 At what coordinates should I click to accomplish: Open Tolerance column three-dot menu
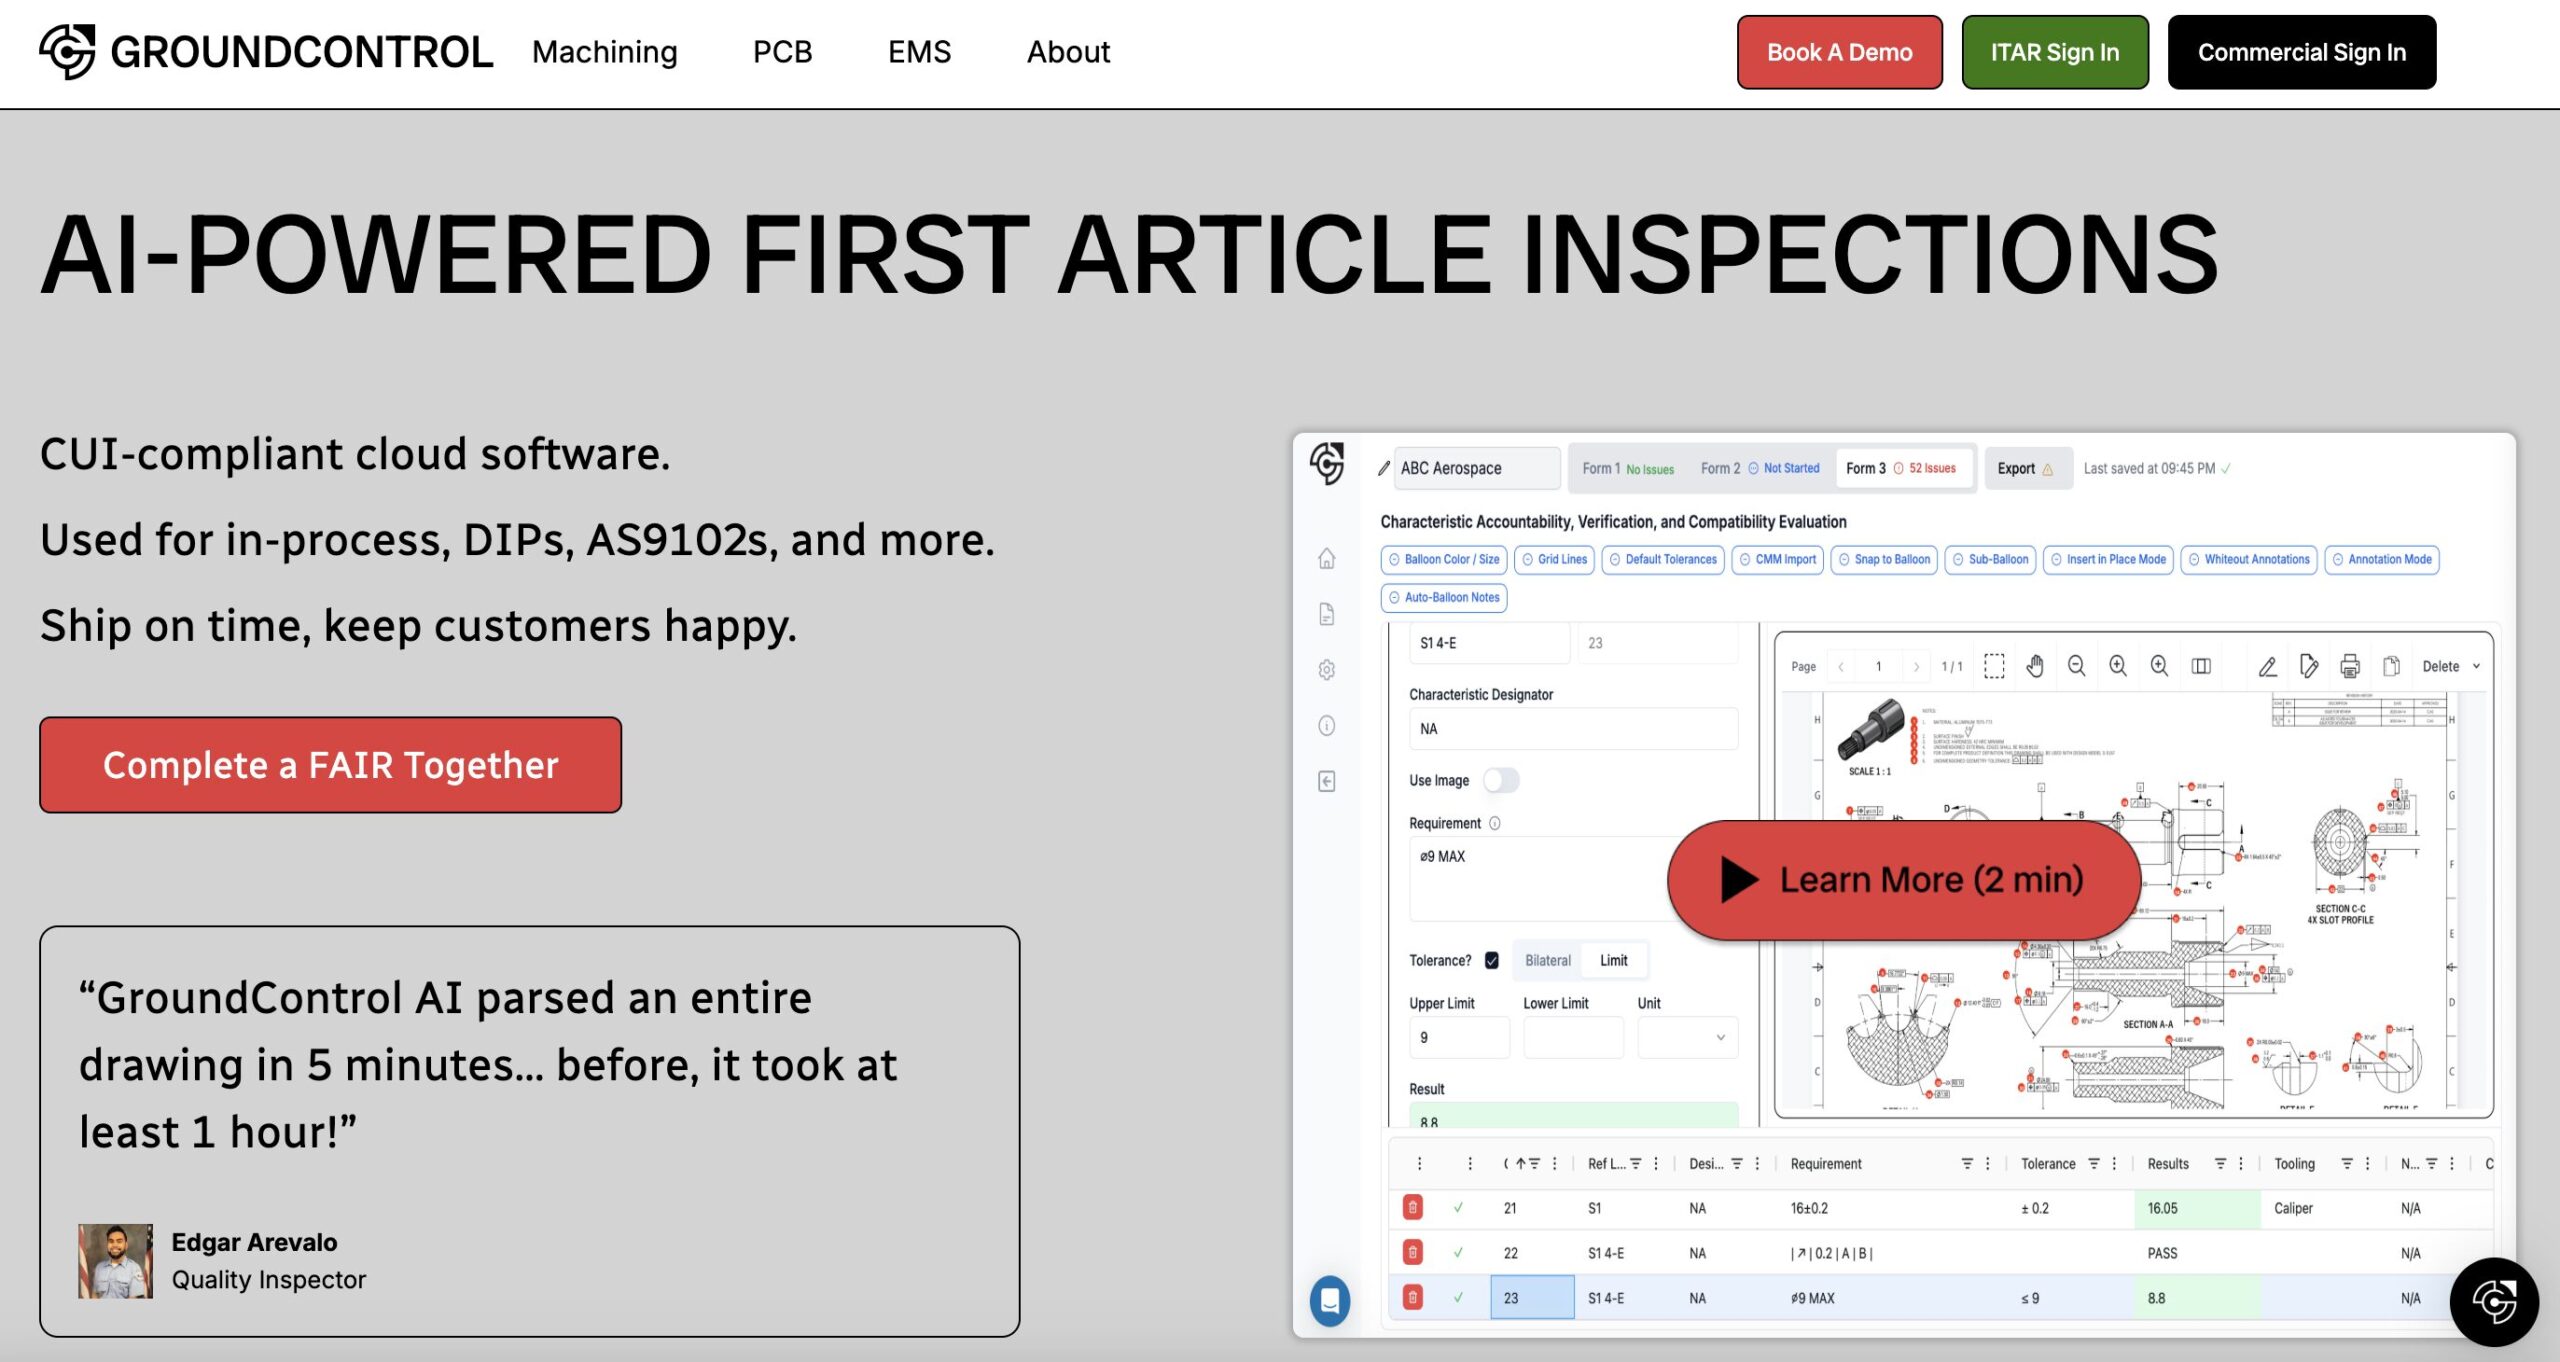(2114, 1164)
